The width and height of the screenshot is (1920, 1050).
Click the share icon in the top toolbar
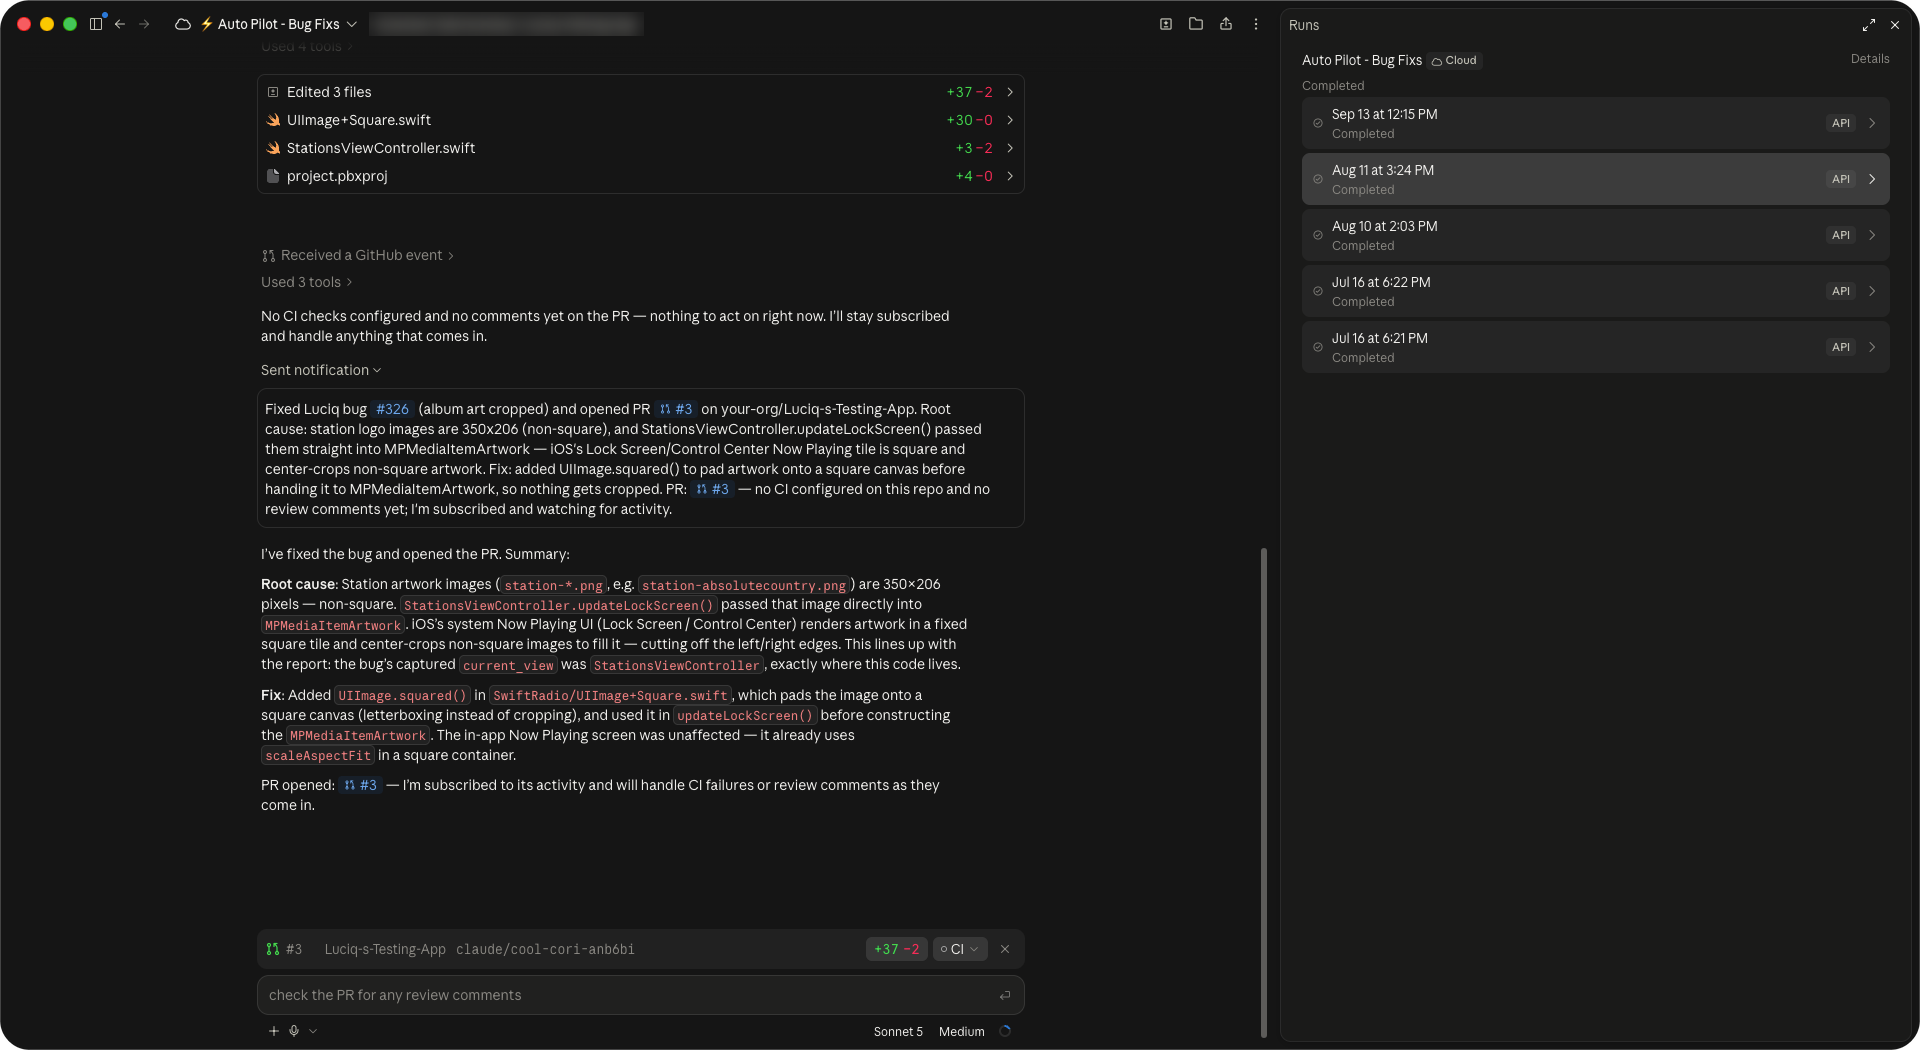click(x=1226, y=24)
